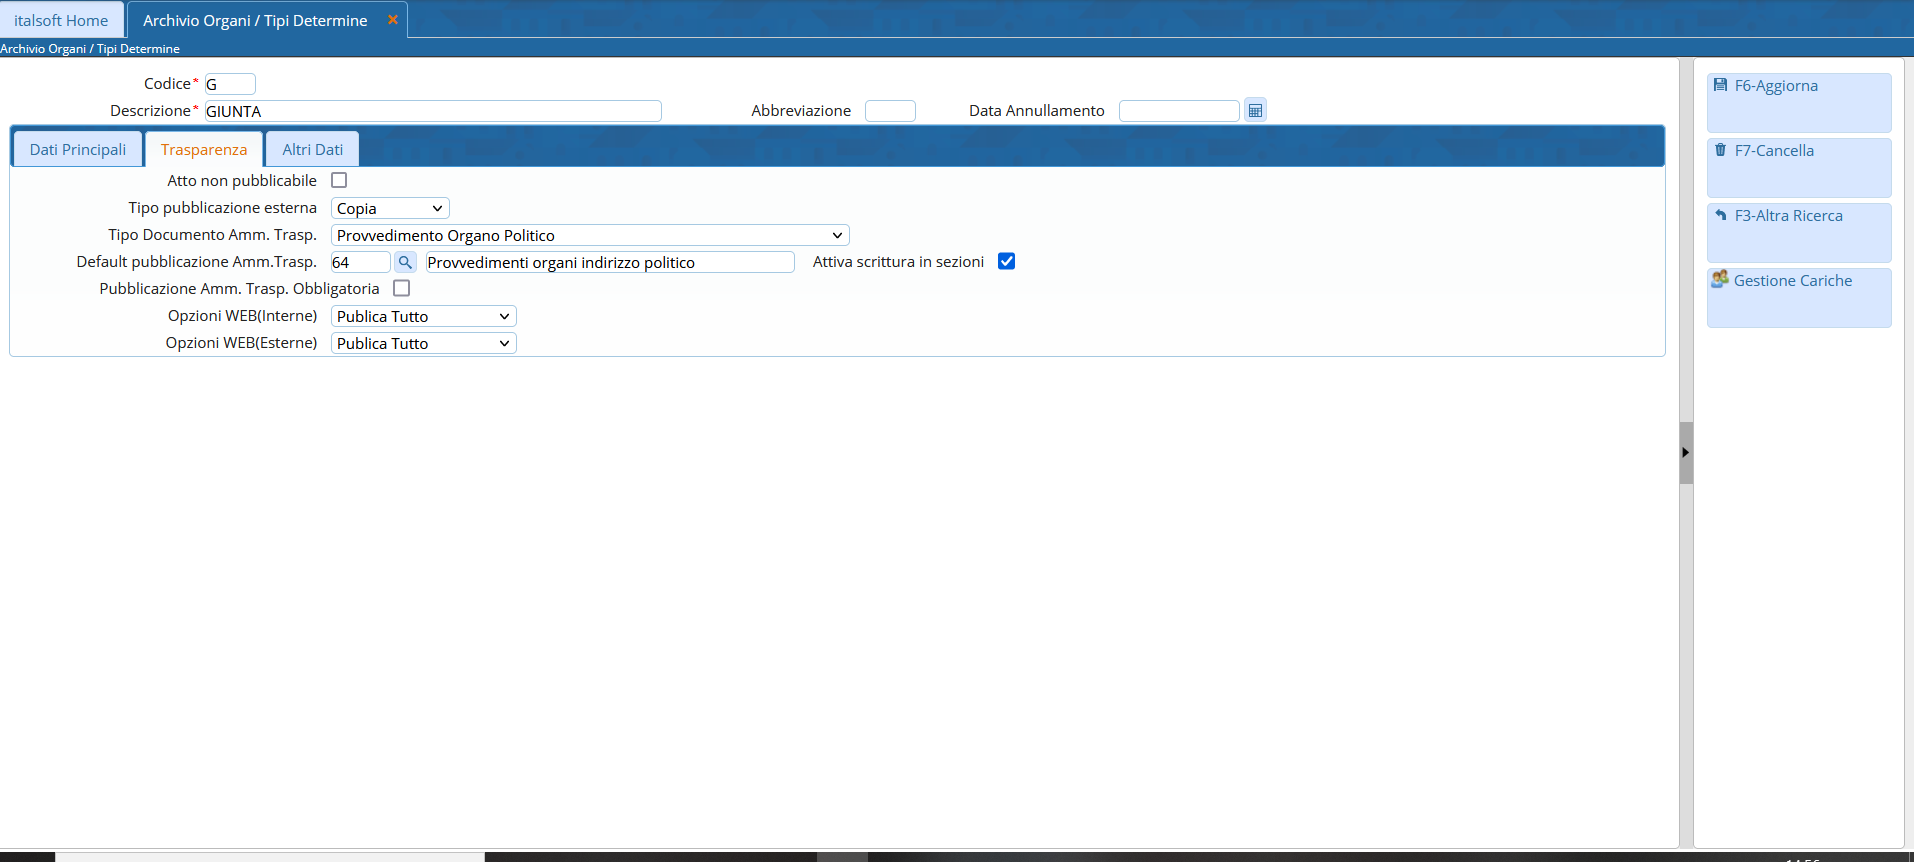The image size is (1914, 862).
Task: Click the Abbreviazione input field
Action: 889,111
